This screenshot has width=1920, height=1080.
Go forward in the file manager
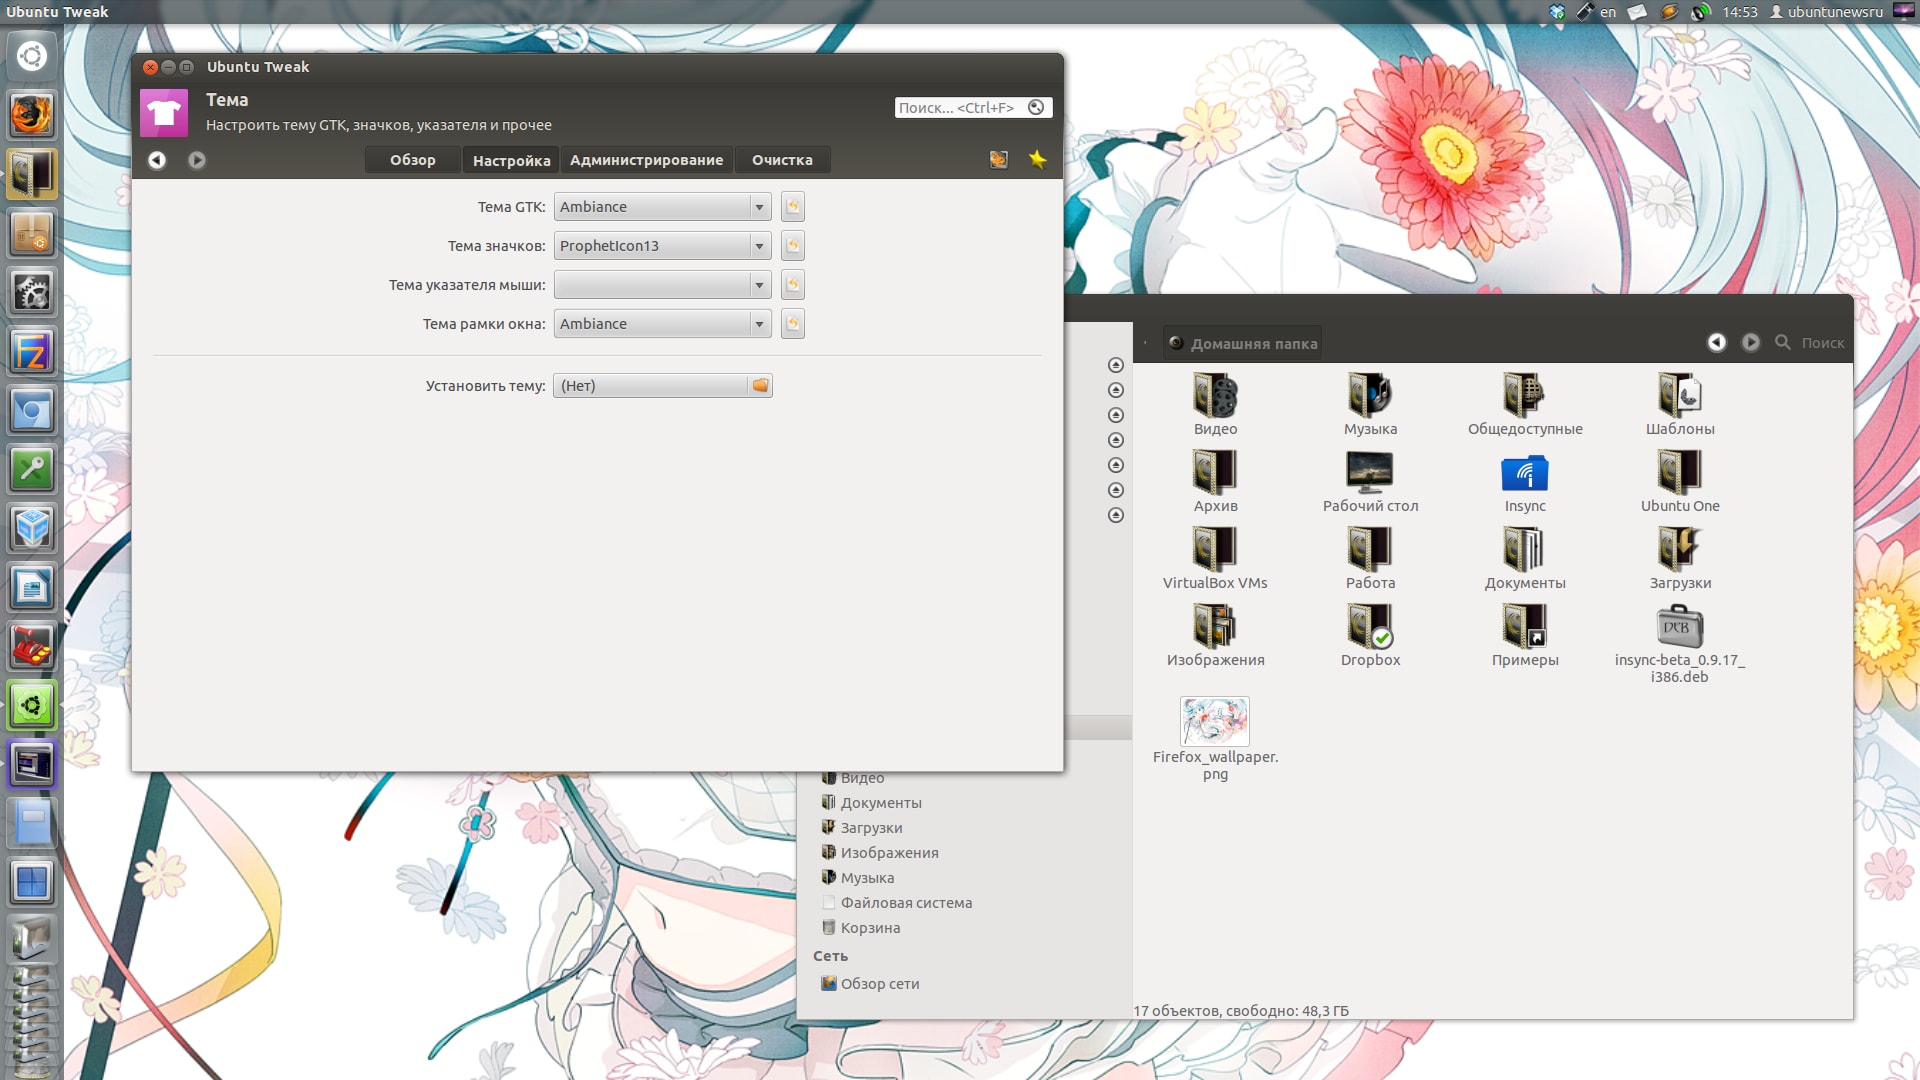tap(1751, 342)
